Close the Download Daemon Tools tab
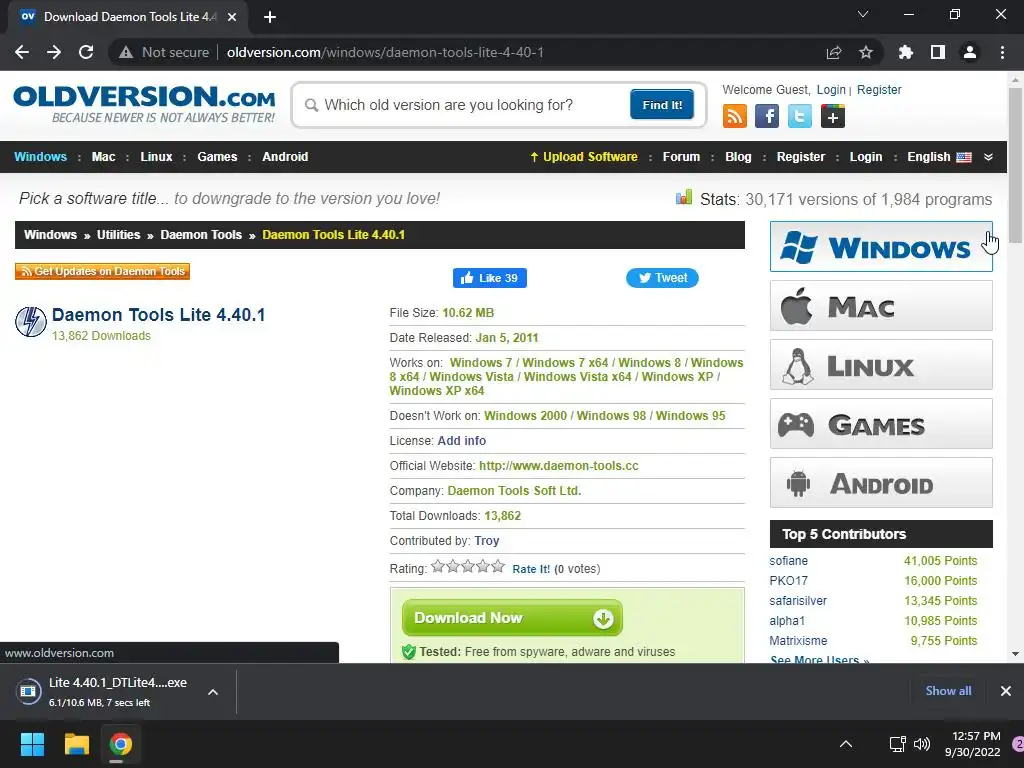This screenshot has height=768, width=1024. click(232, 17)
